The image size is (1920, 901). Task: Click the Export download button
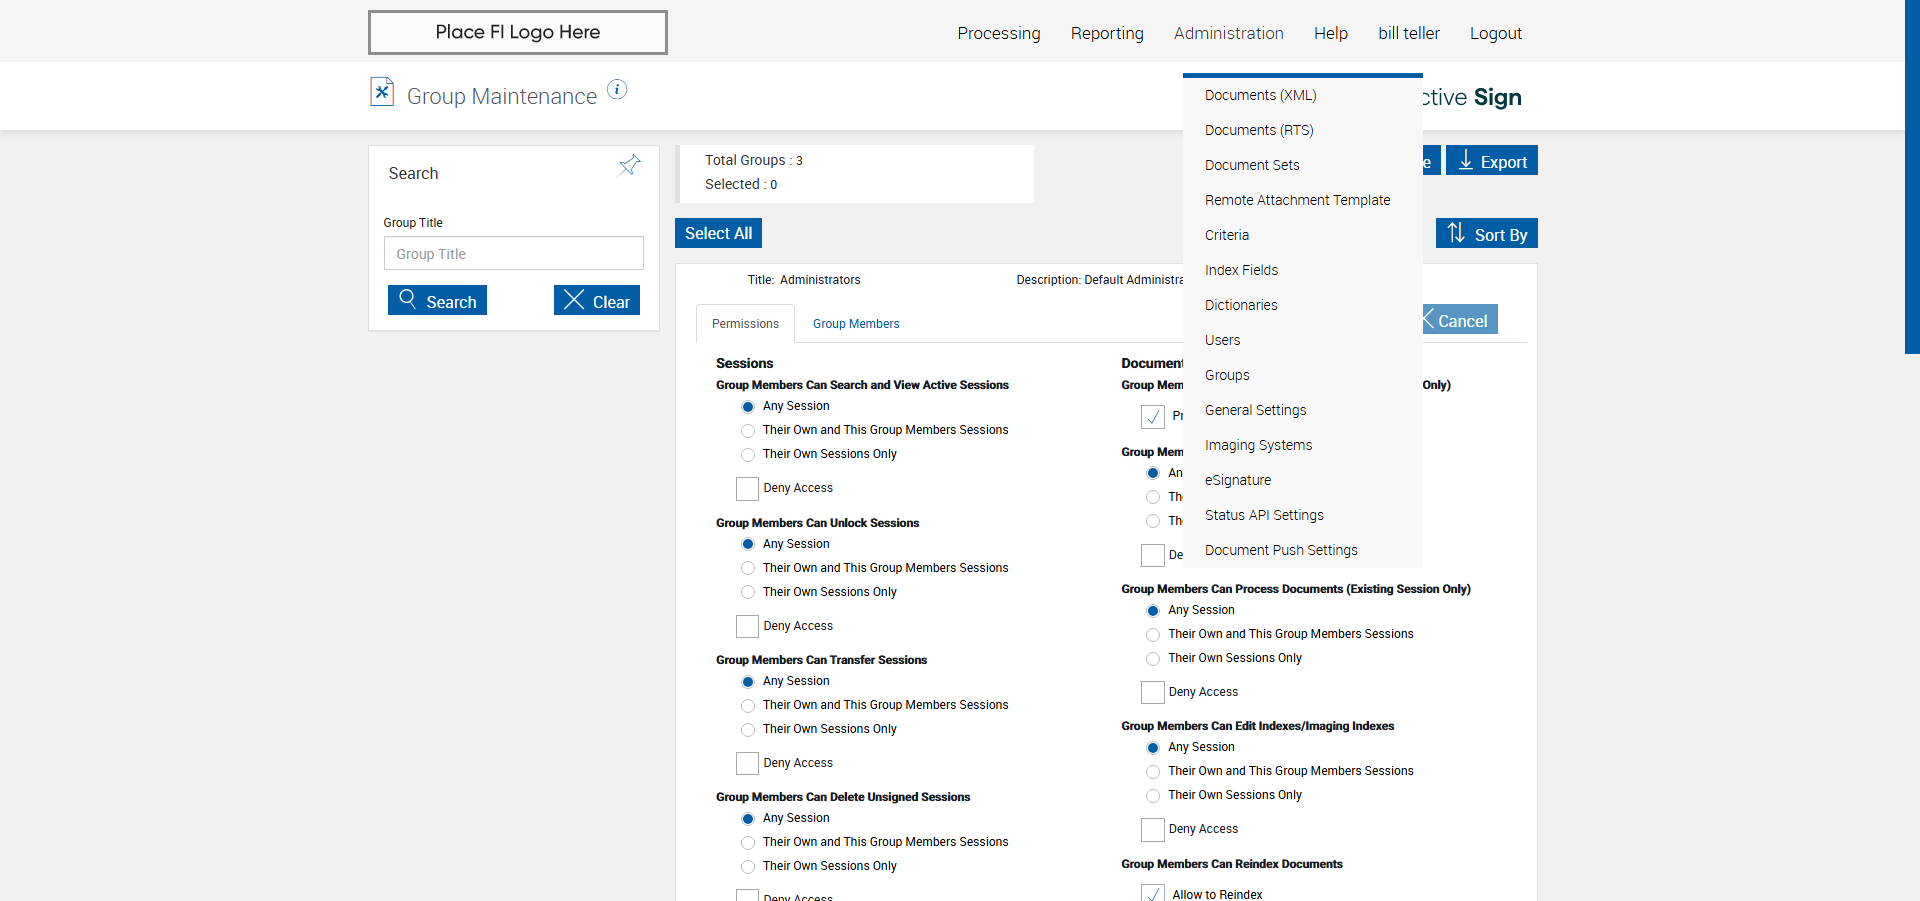click(x=1491, y=161)
